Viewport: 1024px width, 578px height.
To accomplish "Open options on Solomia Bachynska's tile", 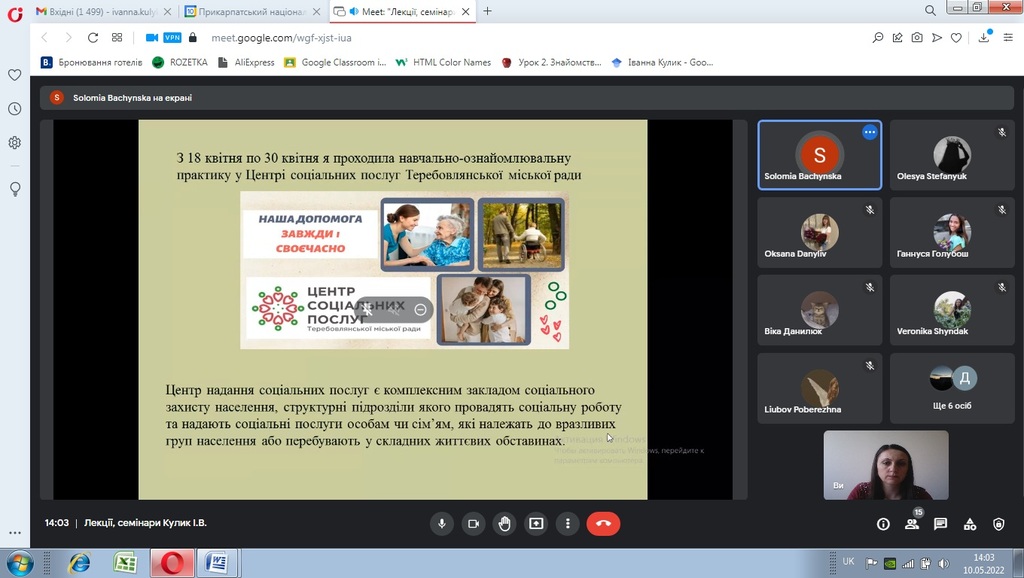I will tap(869, 132).
